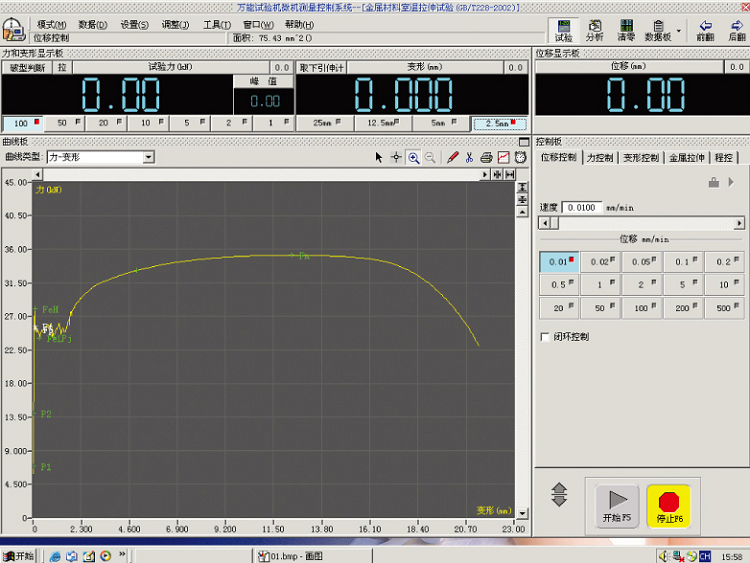Click the chart horizontal scroll left arrow
This screenshot has height=563, width=750.
click(x=38, y=175)
